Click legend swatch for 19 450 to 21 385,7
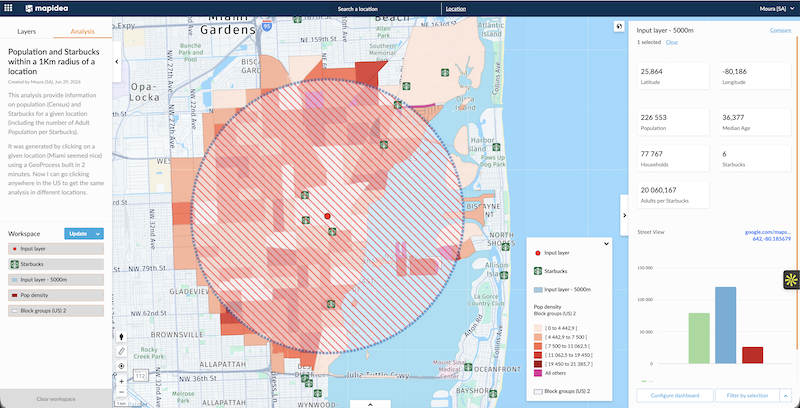The height and width of the screenshot is (408, 800). pos(538,364)
